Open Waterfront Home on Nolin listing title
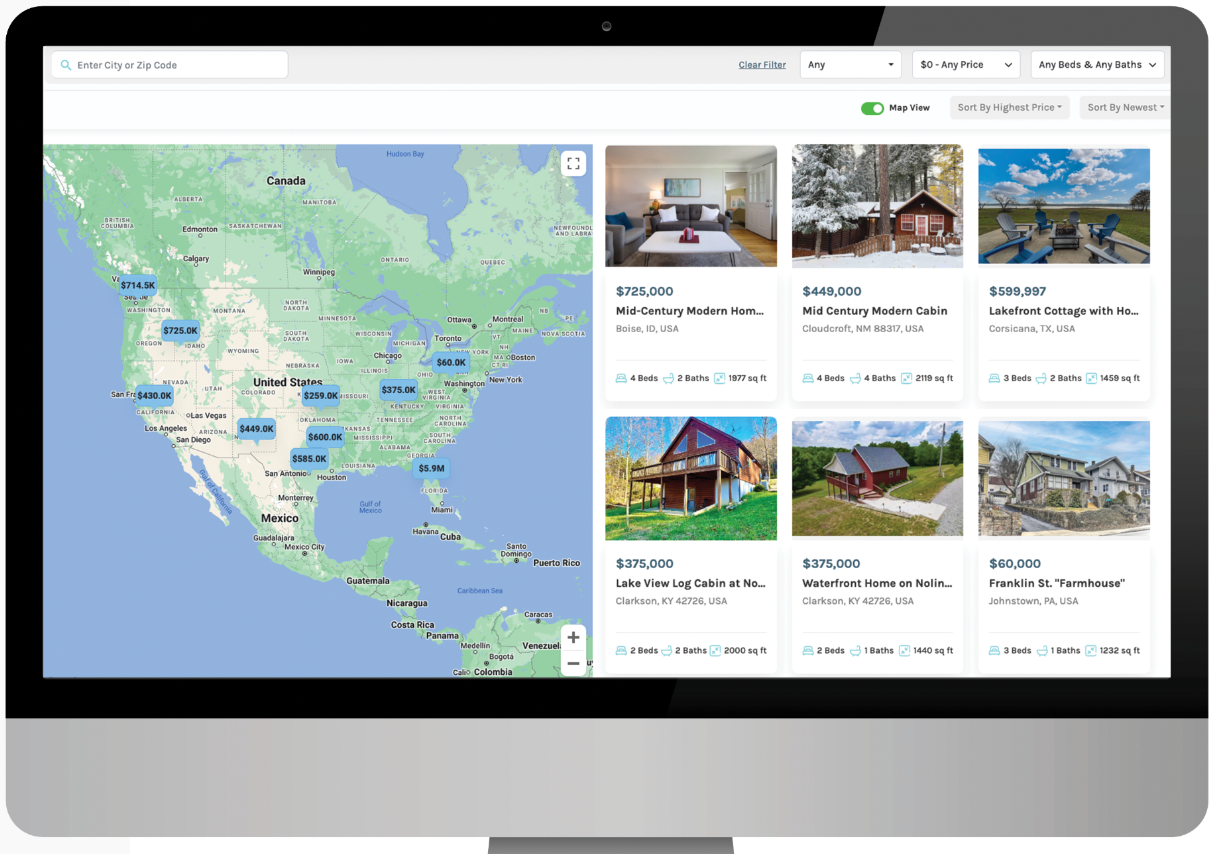Viewport: 1213px width, 854px height. (x=877, y=583)
